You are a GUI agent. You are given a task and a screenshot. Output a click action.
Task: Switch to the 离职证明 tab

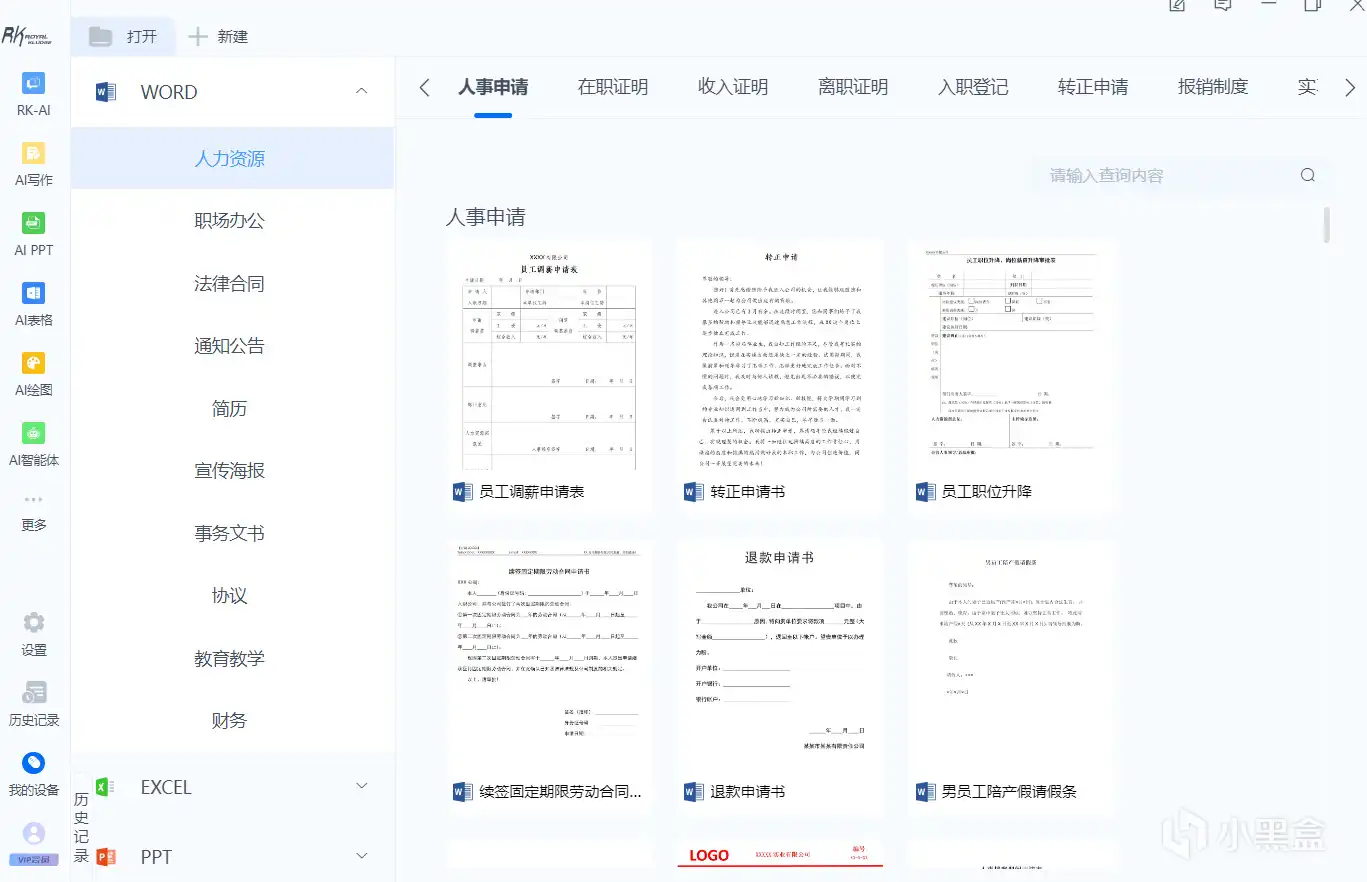click(853, 87)
